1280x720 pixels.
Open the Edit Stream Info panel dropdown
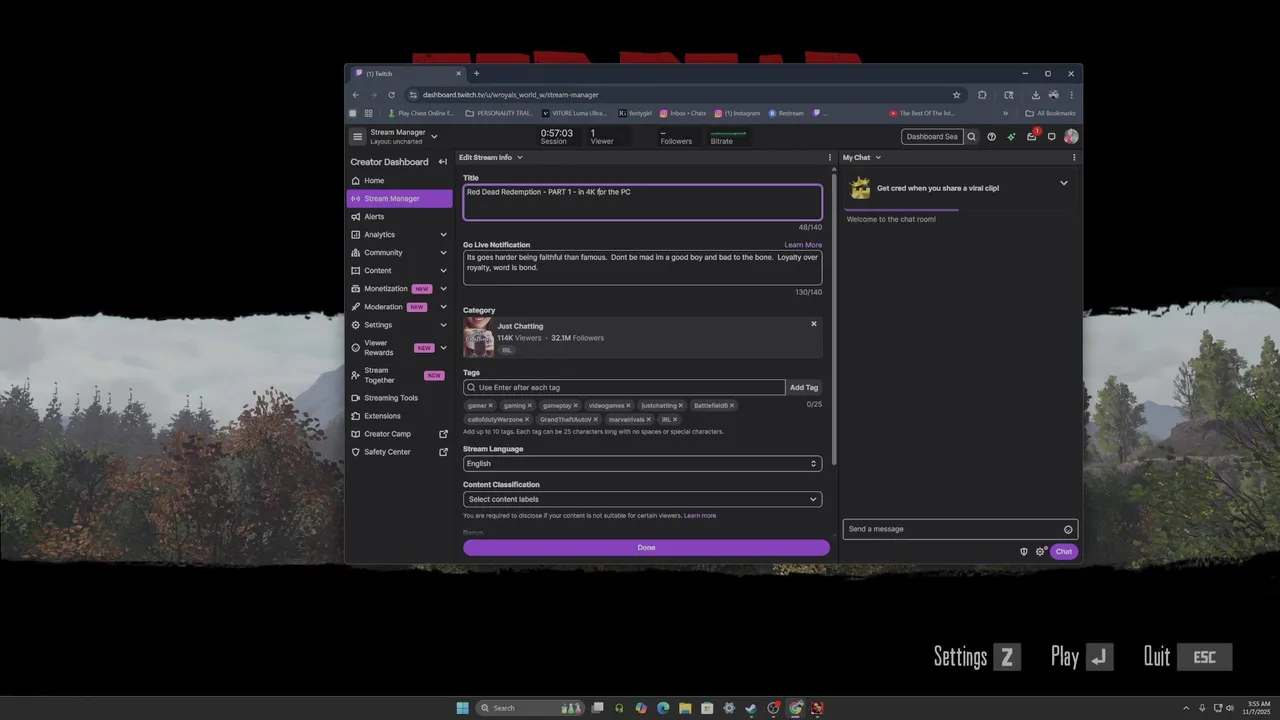pyautogui.click(x=520, y=157)
